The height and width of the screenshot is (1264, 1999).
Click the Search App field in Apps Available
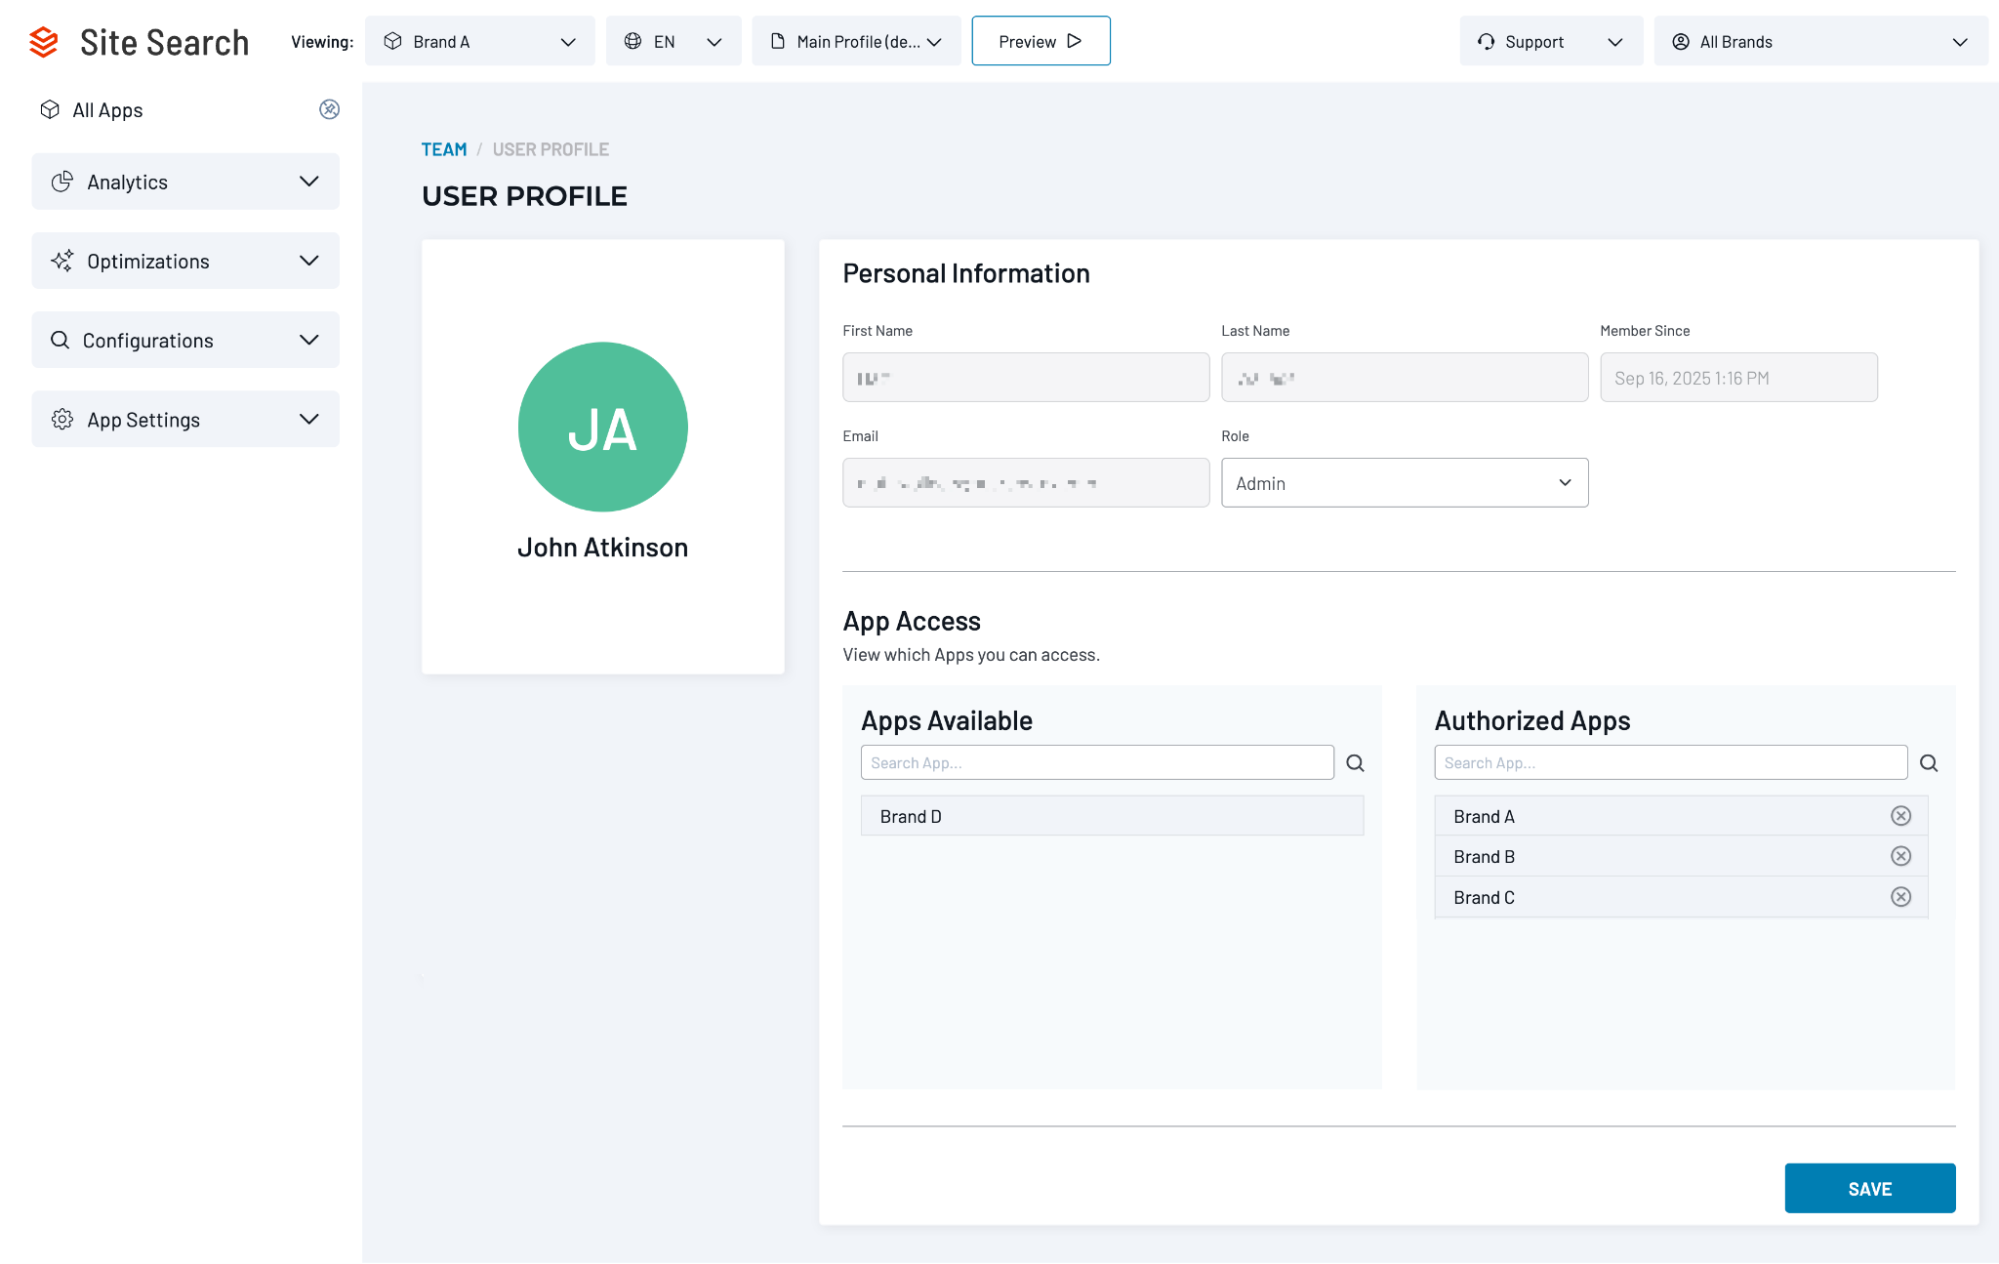[1097, 763]
